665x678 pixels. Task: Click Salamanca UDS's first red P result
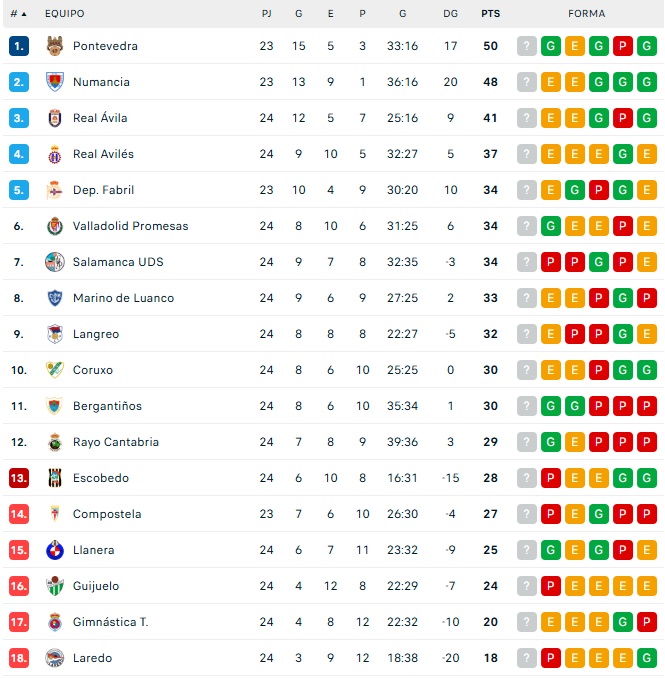551,262
